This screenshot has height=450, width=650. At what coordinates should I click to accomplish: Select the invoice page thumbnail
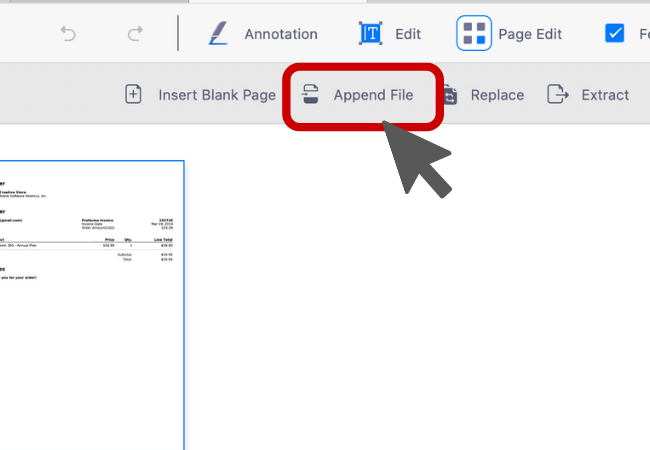click(92, 305)
